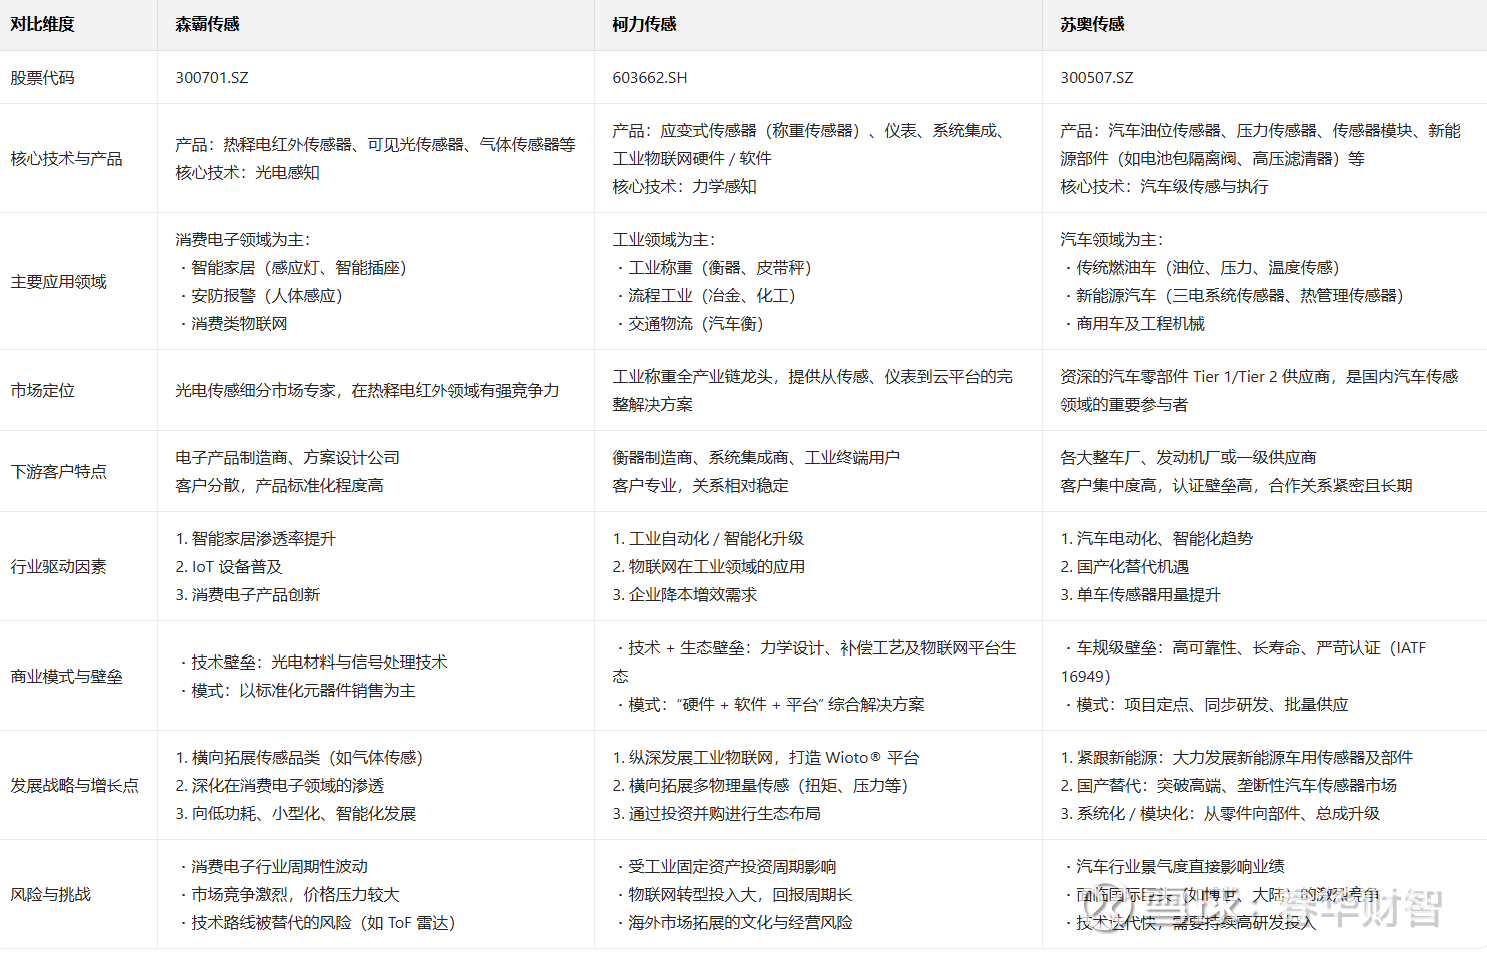The image size is (1487, 953).
Task: Click the cell starting "光电传感细分市场专家"
Action: click(368, 391)
